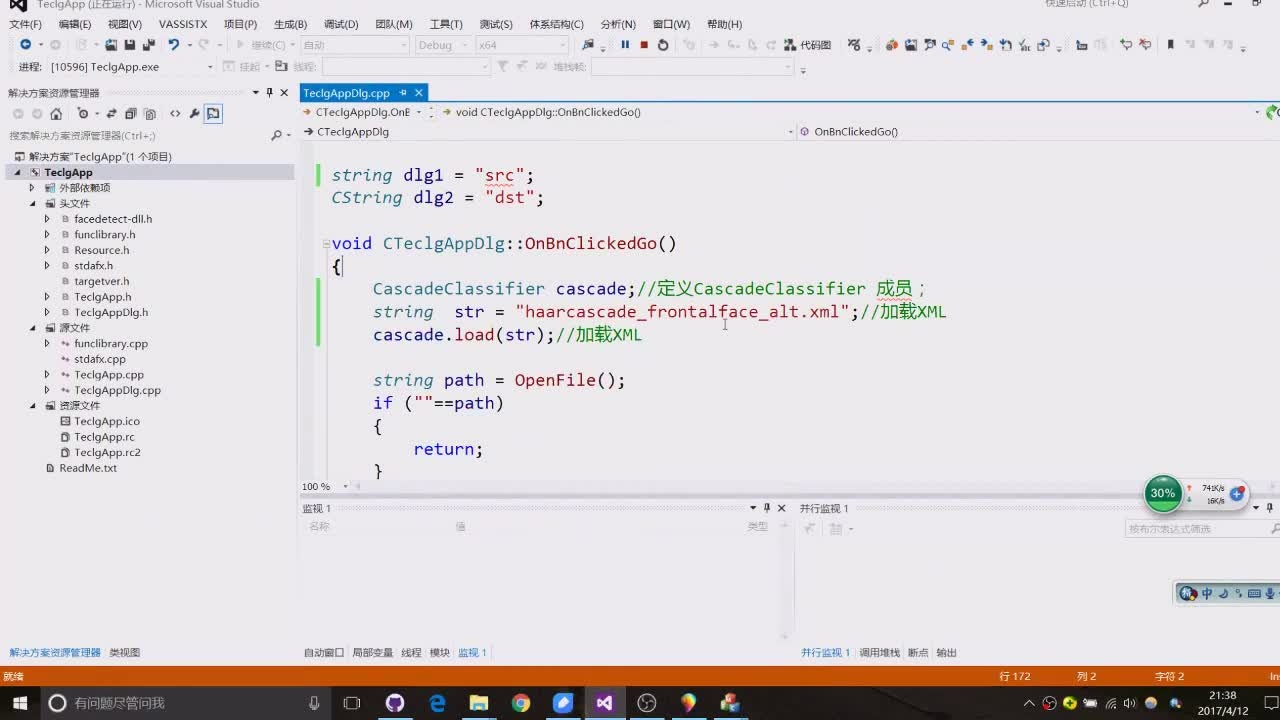The height and width of the screenshot is (720, 1280).
Task: Select TeclgAppDlg.cpp in Solution Explorer
Action: pyautogui.click(x=117, y=390)
